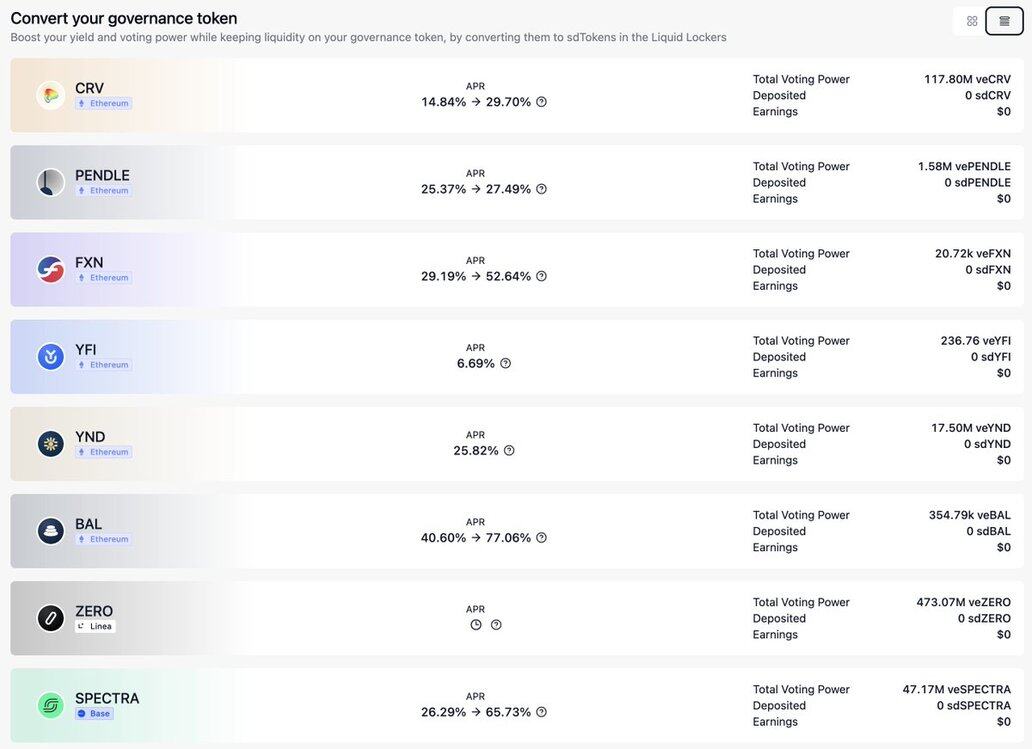Viewport: 1032px width, 749px height.
Task: Click the BAL token logo
Action: (51, 531)
